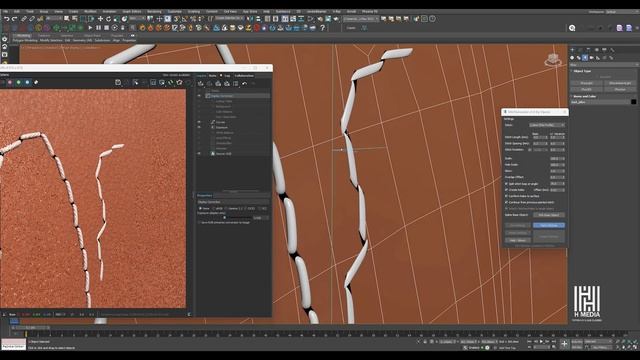Toggle visibility of Display Correction layer

199,96
